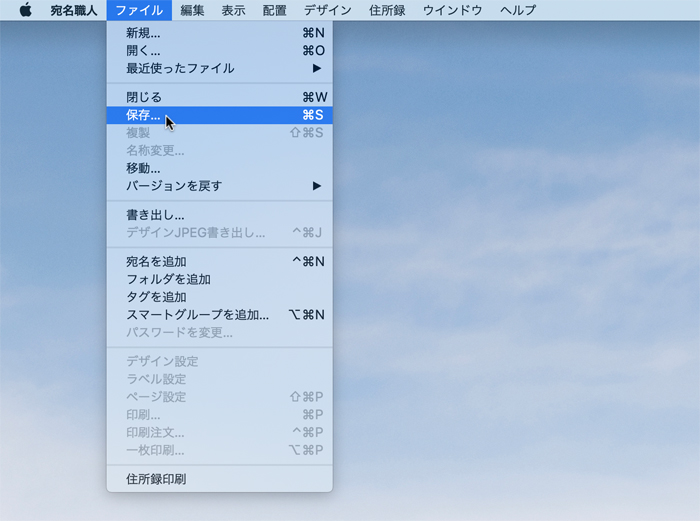Click 保存... to save the file

[x=143, y=115]
